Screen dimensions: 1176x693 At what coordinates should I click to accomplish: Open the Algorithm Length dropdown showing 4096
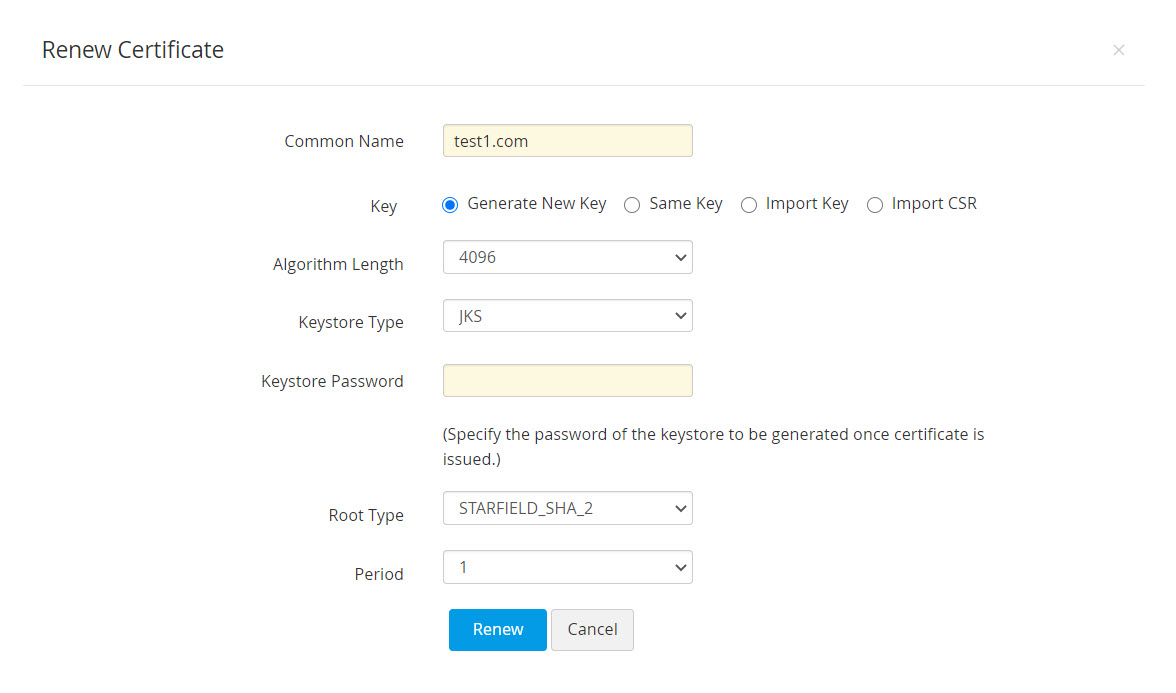[567, 257]
